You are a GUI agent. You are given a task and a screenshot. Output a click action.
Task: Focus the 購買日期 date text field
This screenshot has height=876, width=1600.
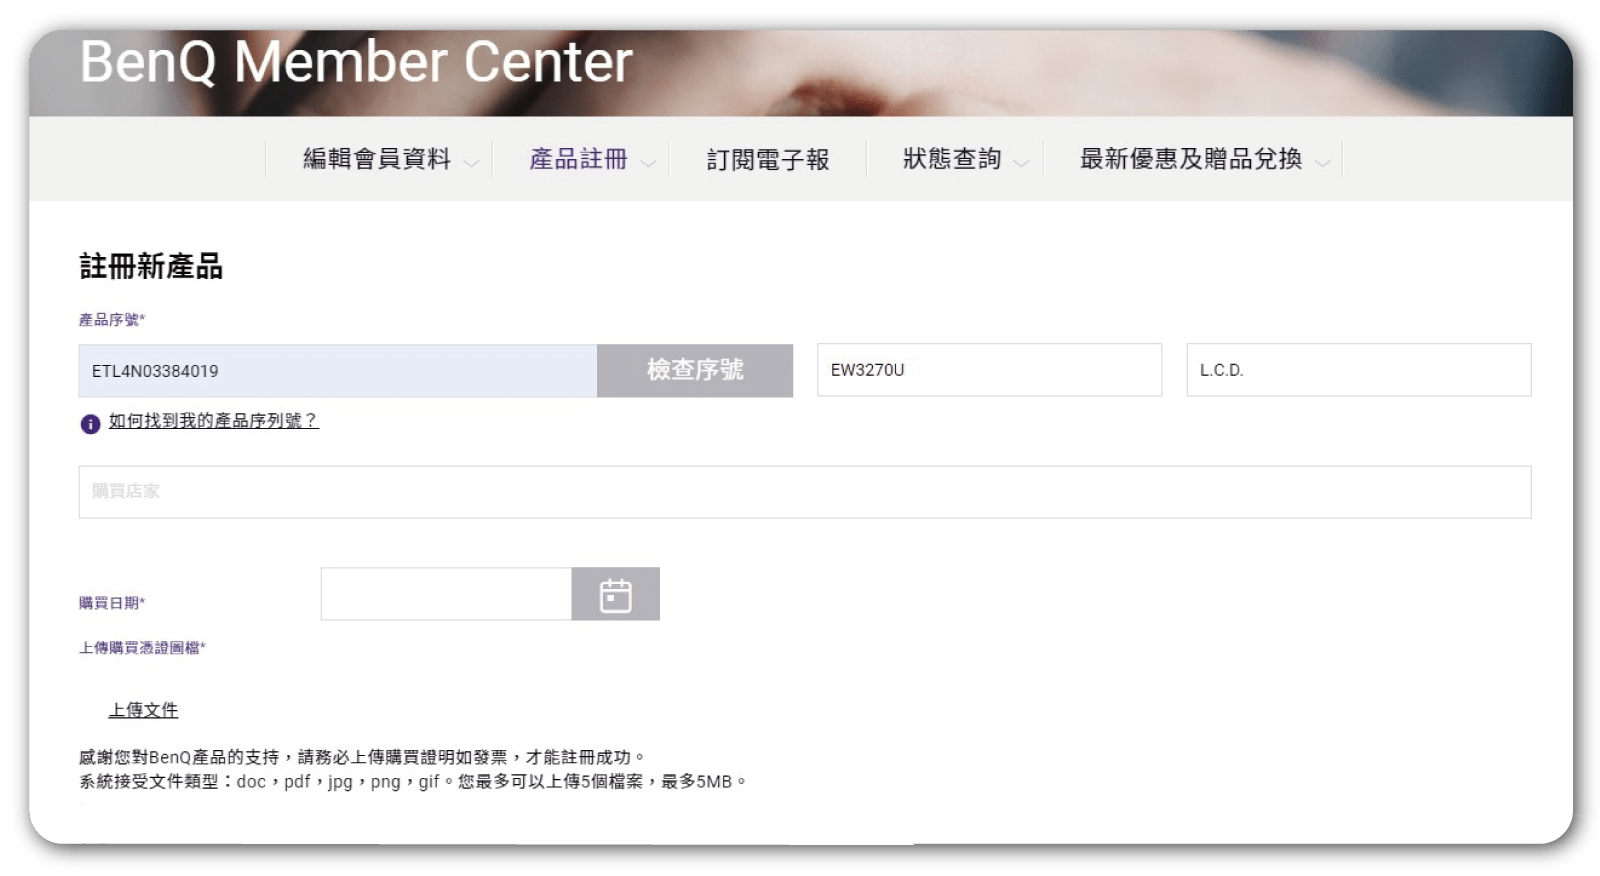pos(446,594)
